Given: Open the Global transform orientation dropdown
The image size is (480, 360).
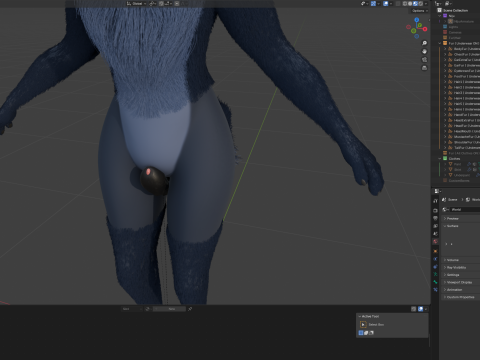Looking at the screenshot, I should [137, 4].
